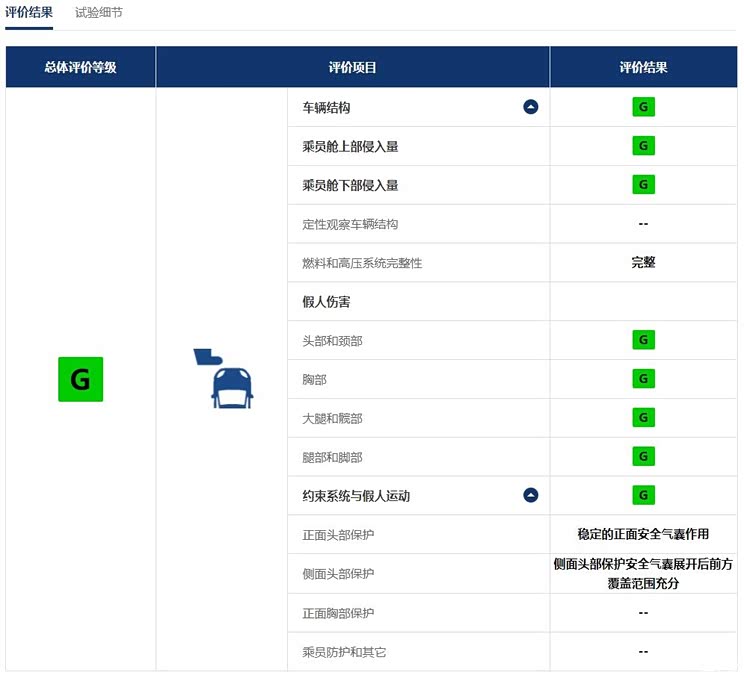Select the 约束系统与假人运动 row label
Viewport: 744px width, 678px height.
[356, 496]
